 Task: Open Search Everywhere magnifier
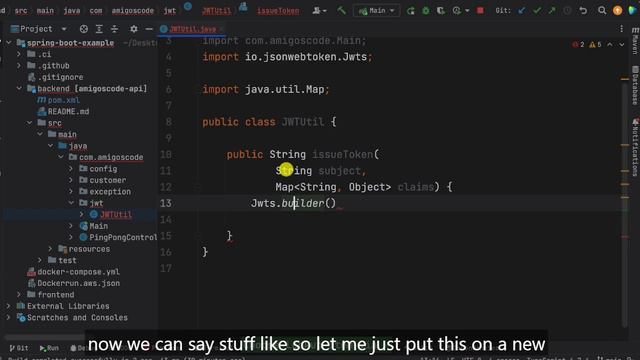(x=602, y=11)
